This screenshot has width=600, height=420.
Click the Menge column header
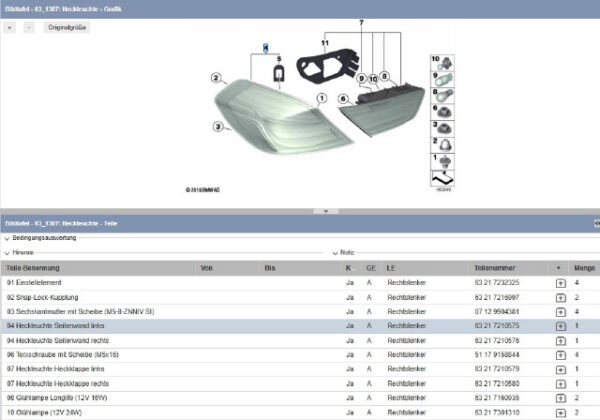(x=584, y=268)
